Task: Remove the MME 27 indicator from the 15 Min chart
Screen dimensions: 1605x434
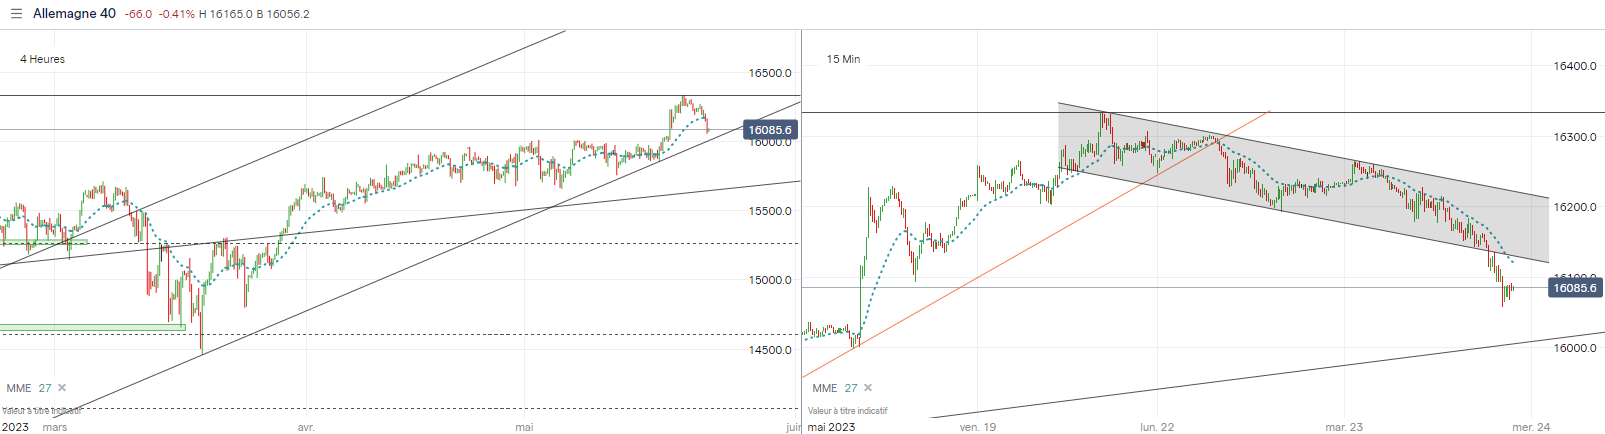Action: click(x=868, y=388)
